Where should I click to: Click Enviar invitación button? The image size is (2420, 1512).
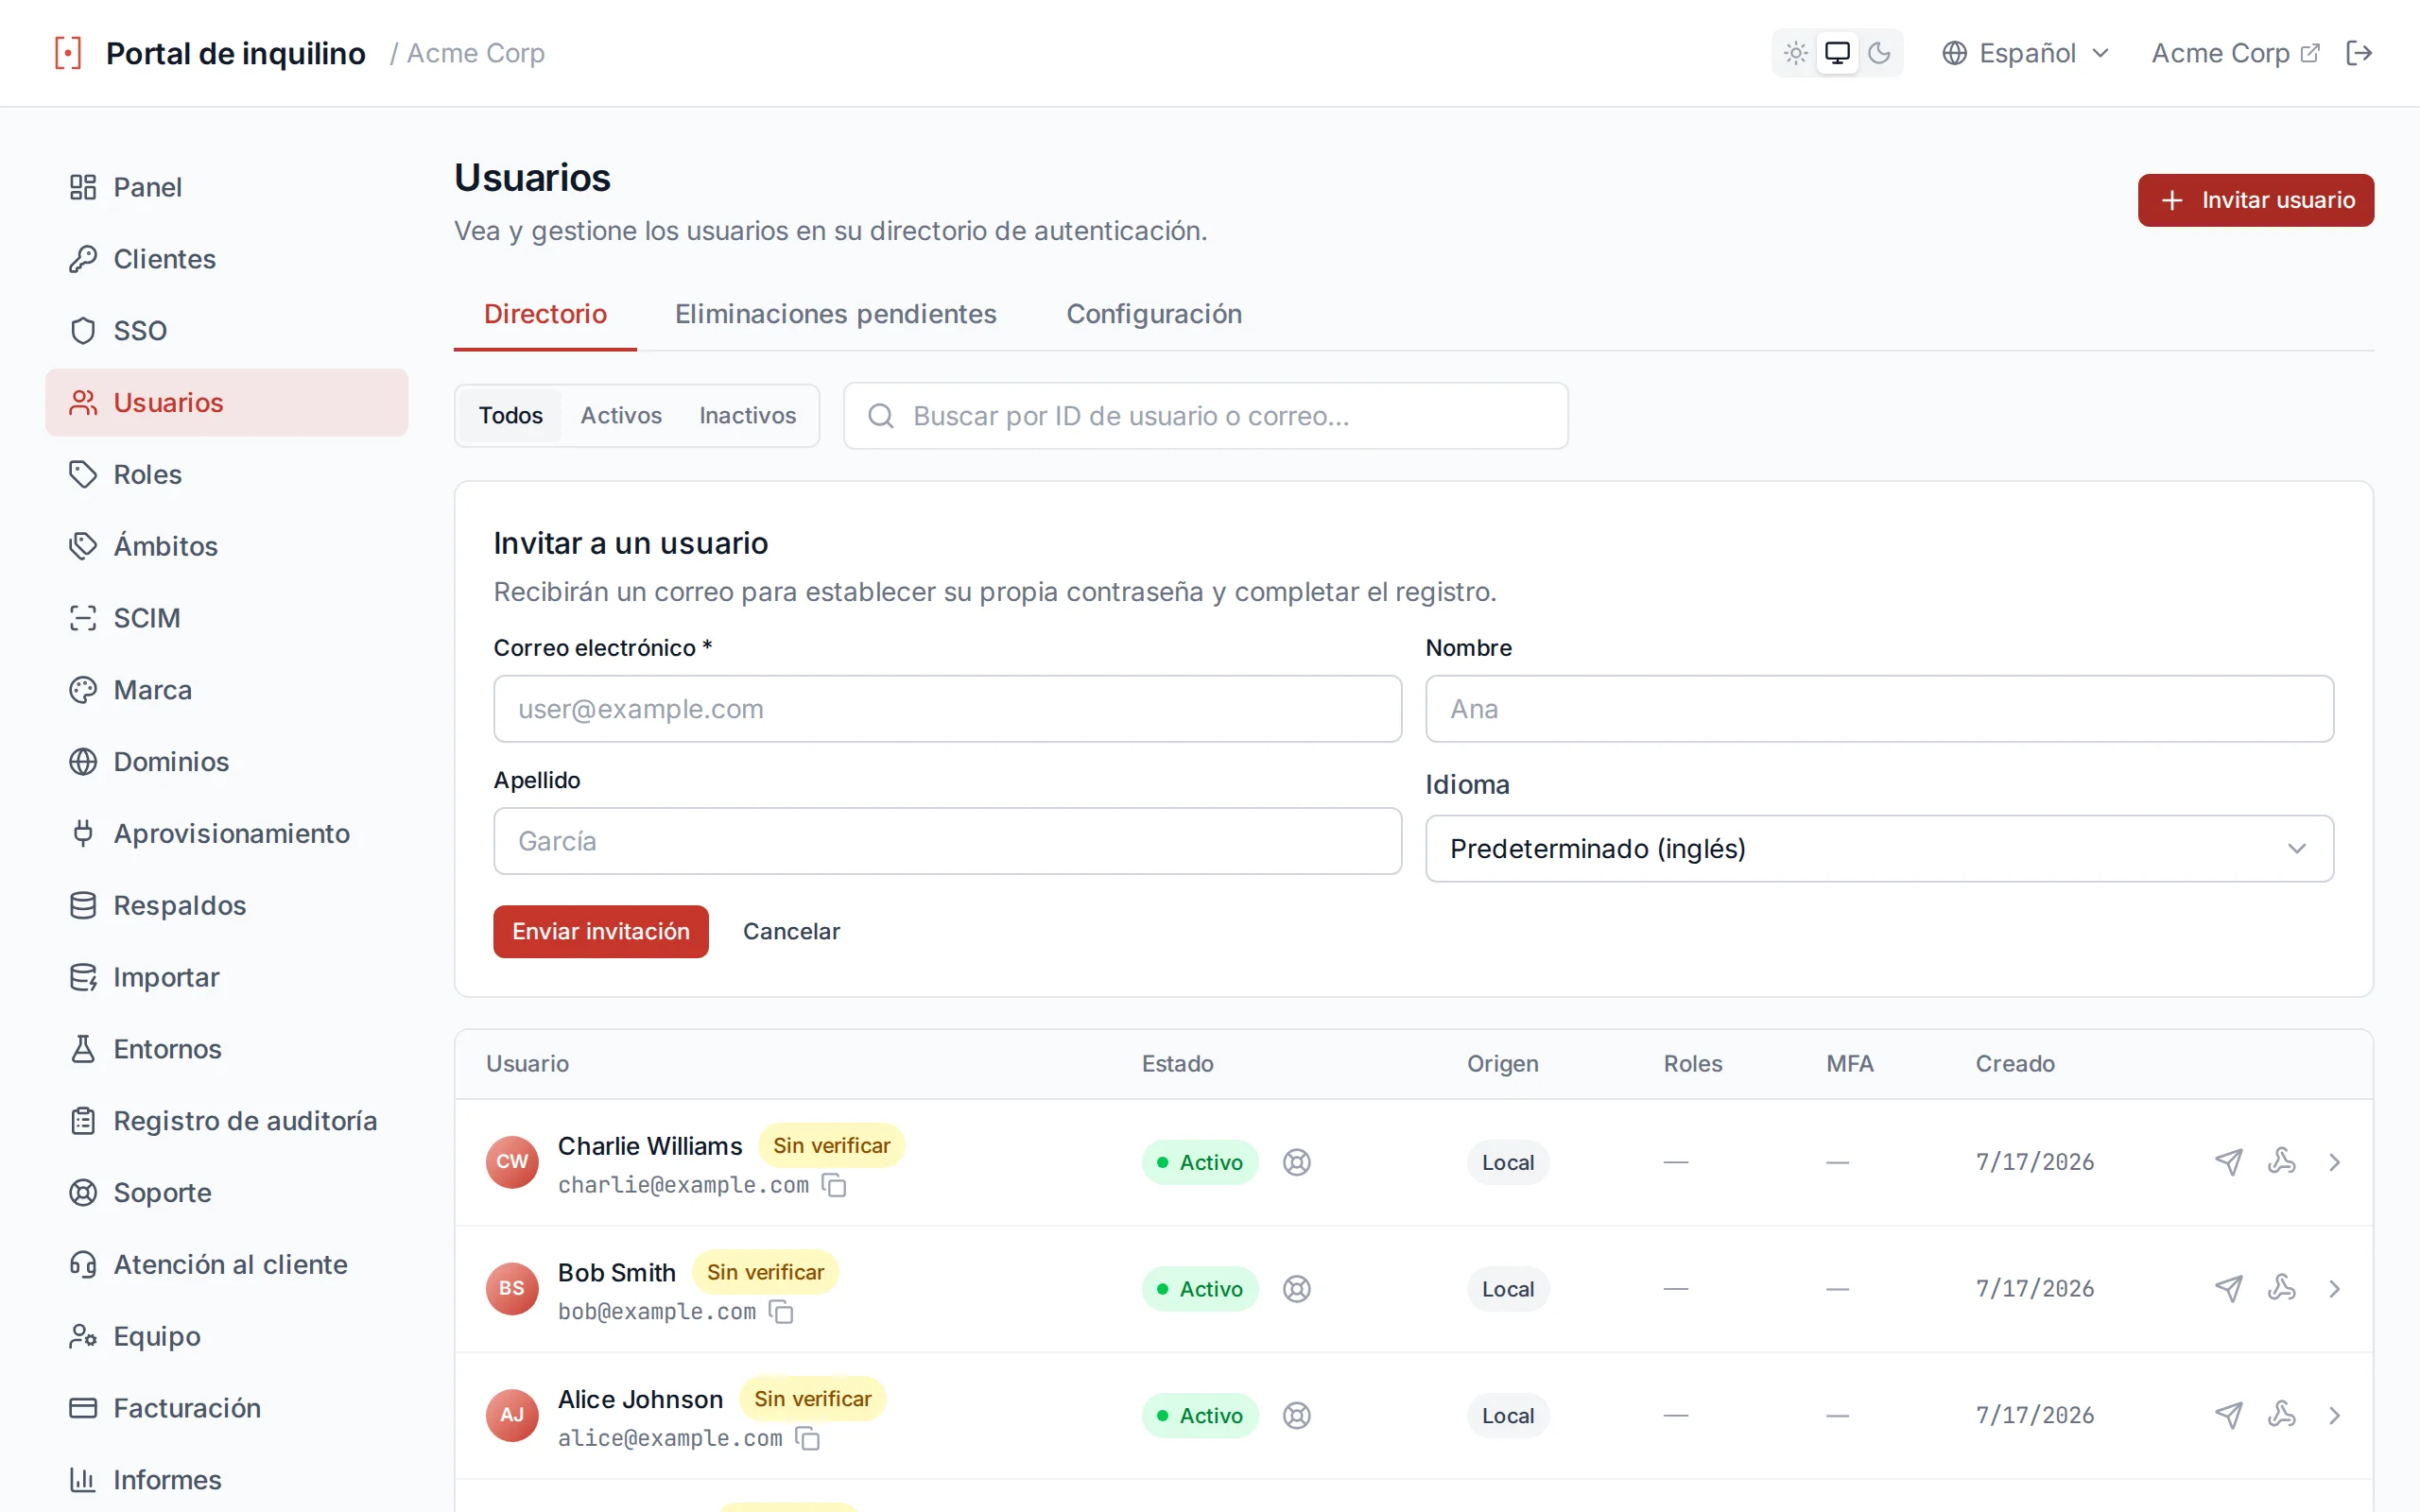tap(600, 932)
